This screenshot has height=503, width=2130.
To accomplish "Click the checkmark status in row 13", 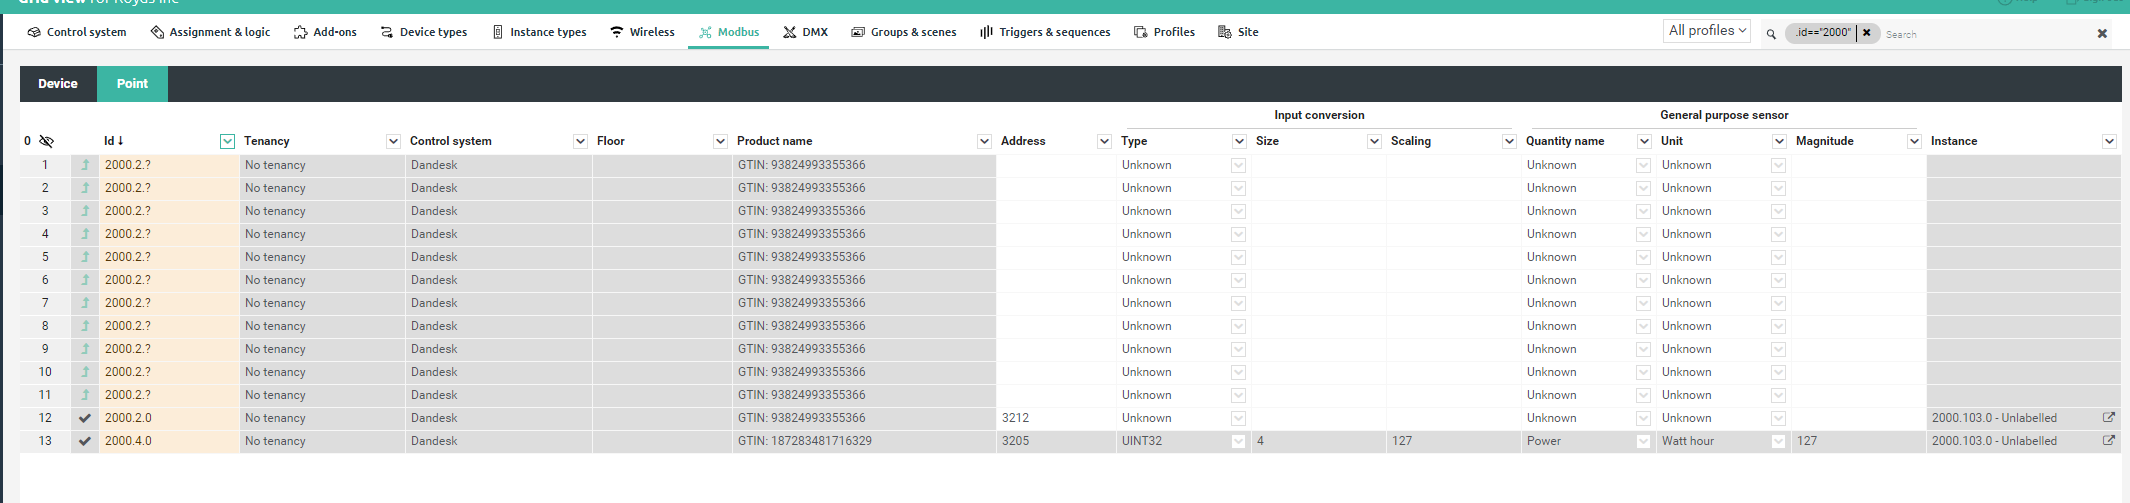I will [x=85, y=441].
